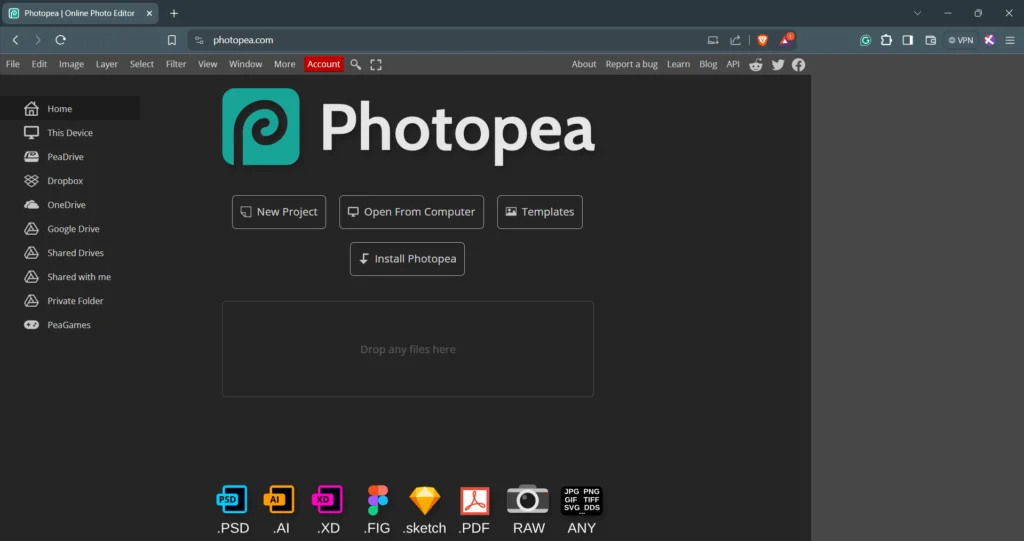This screenshot has width=1024, height=541.
Task: Click the Brave Rewards triangle icon
Action: tap(786, 39)
